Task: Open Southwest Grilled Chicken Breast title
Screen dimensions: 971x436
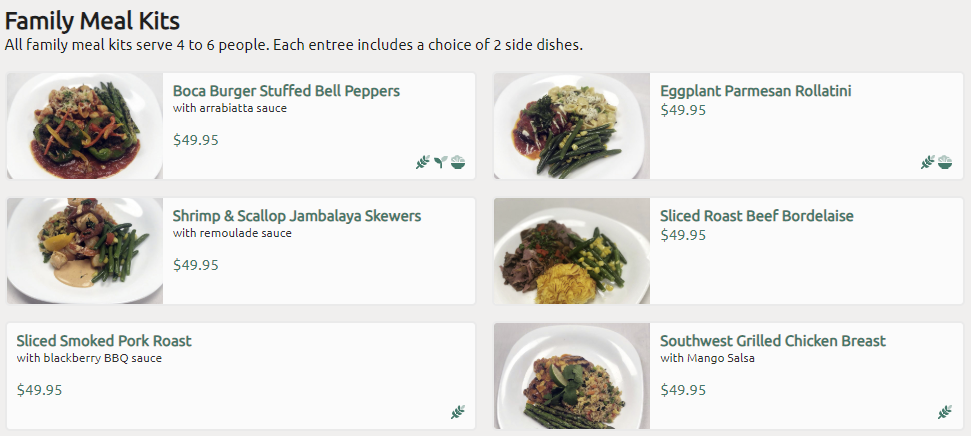Action: click(x=772, y=341)
